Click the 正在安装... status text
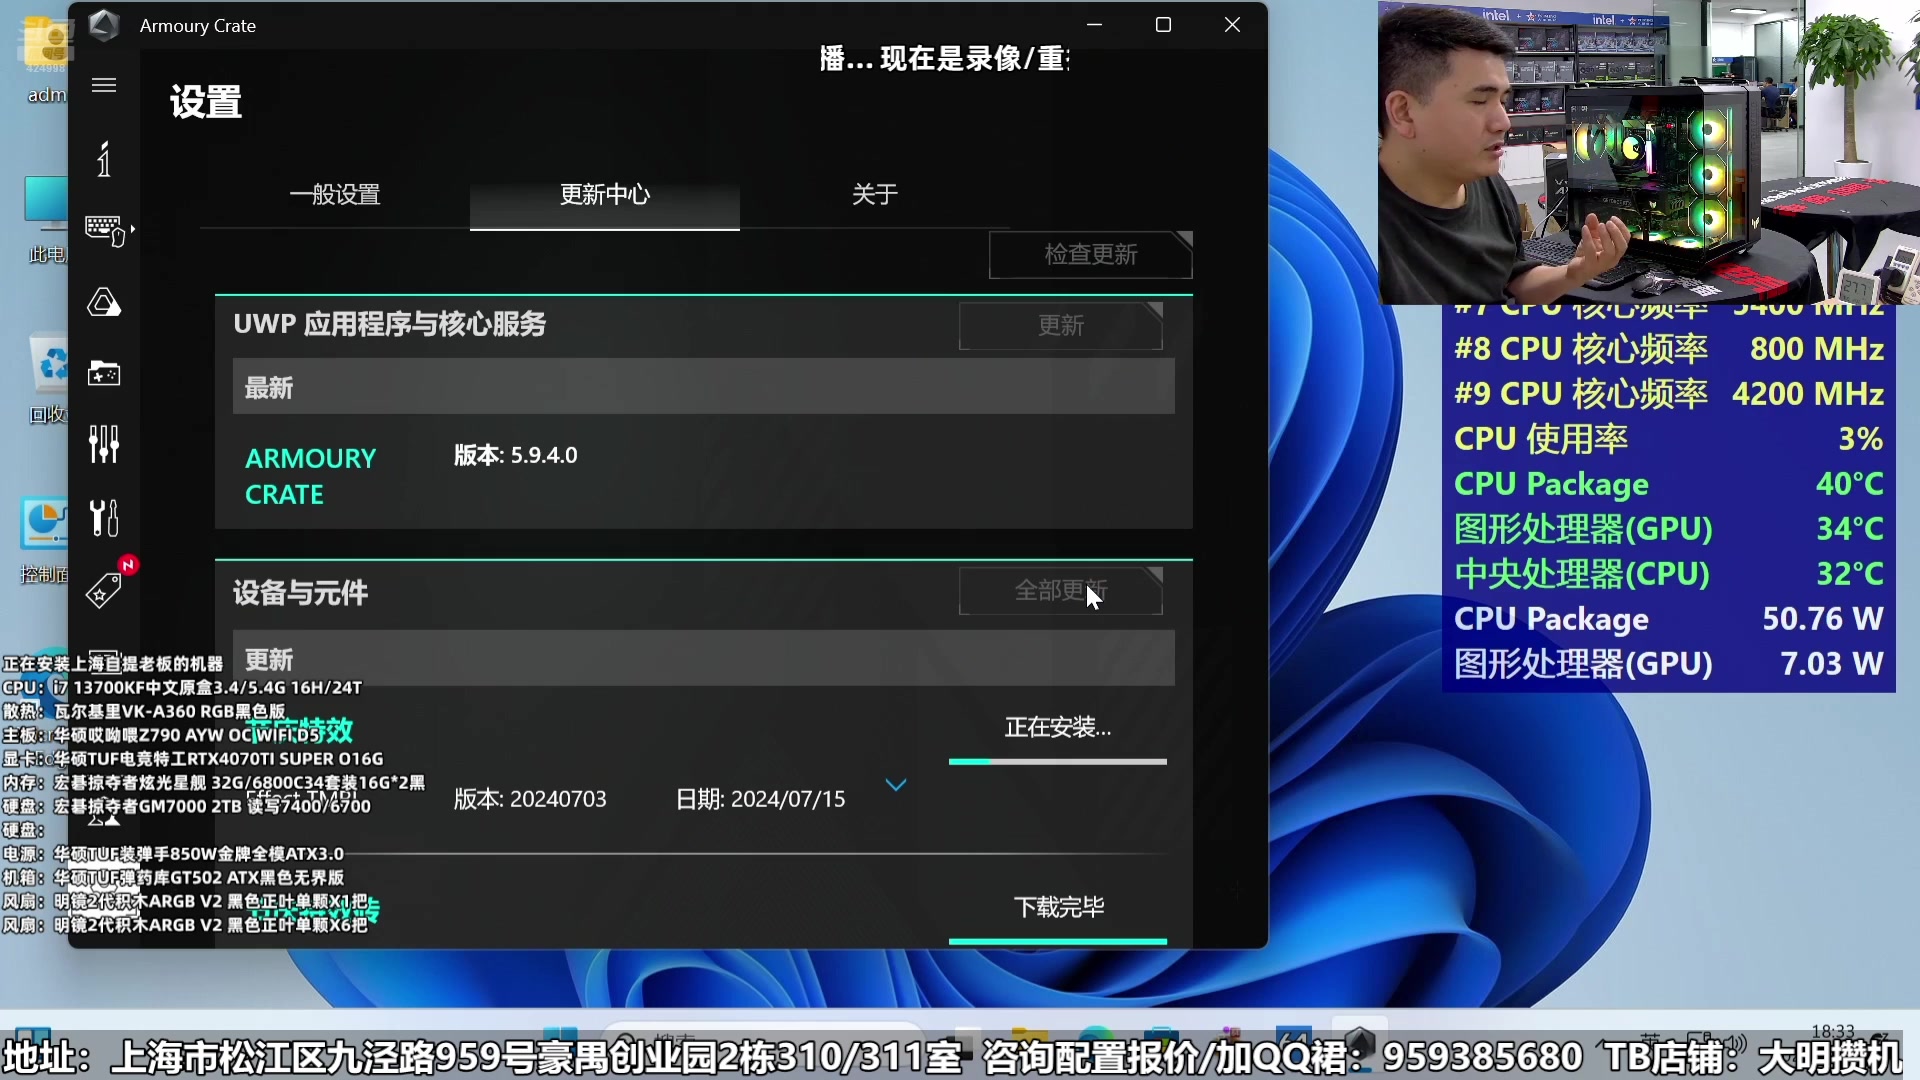Viewport: 1920px width, 1080px height. [x=1058, y=728]
